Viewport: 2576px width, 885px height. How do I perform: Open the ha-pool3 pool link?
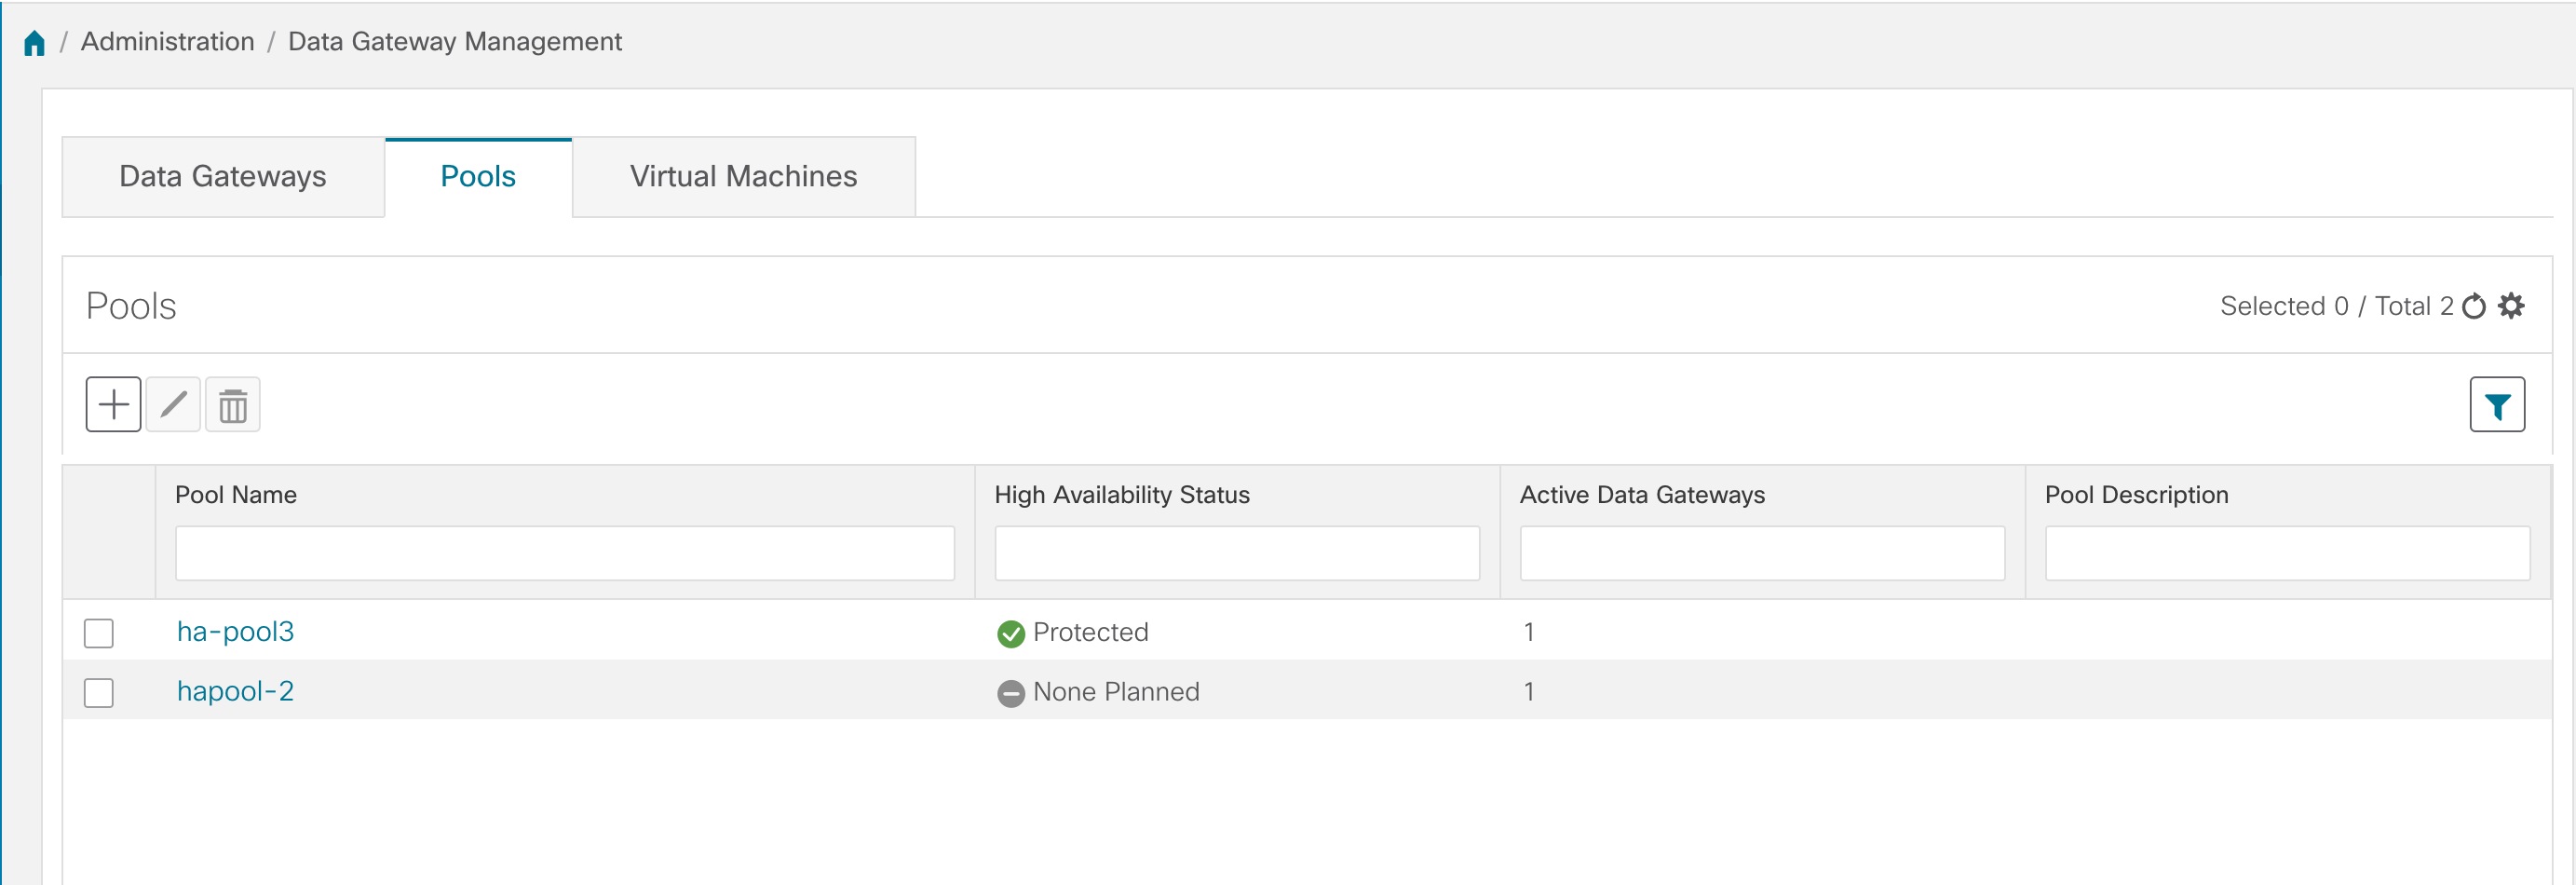[236, 632]
